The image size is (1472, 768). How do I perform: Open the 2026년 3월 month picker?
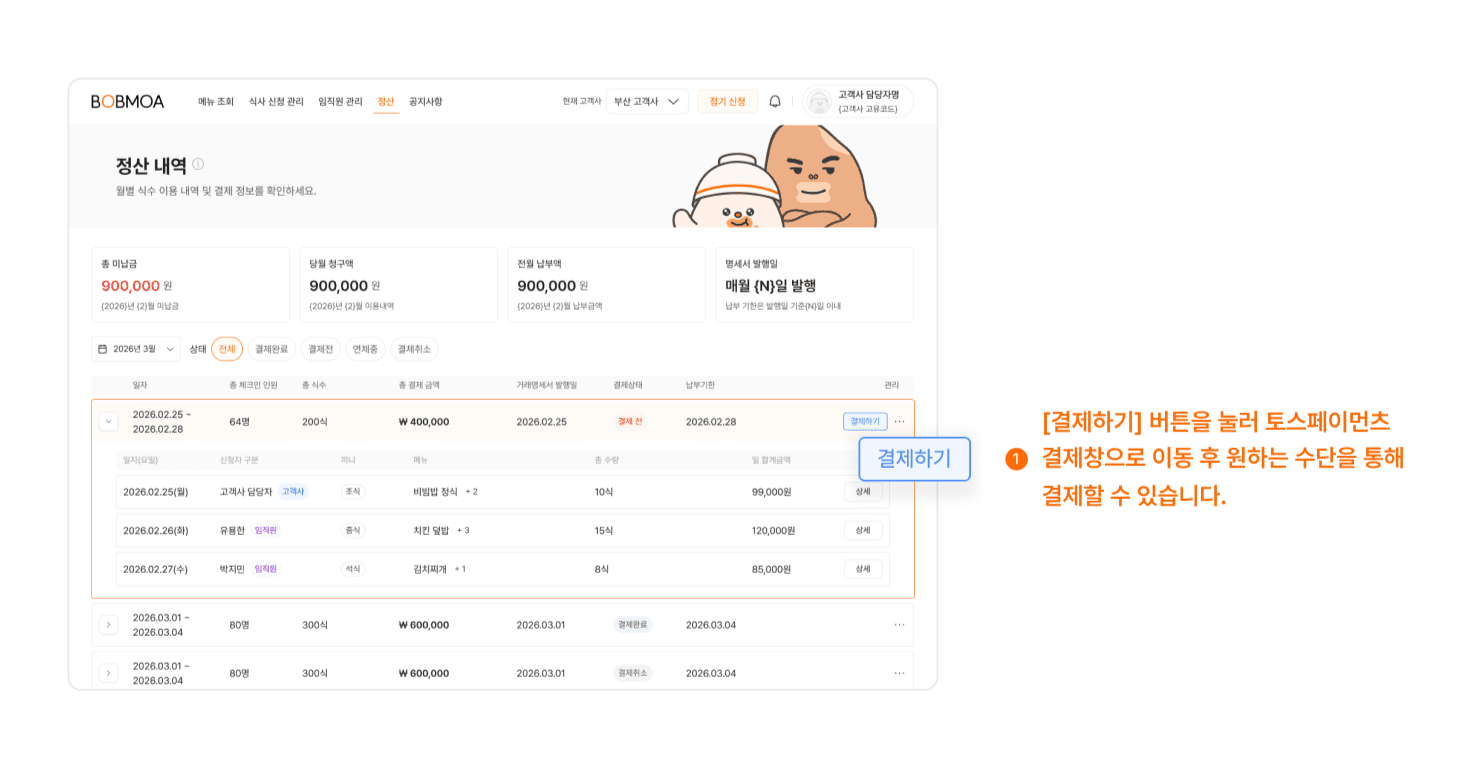point(136,349)
